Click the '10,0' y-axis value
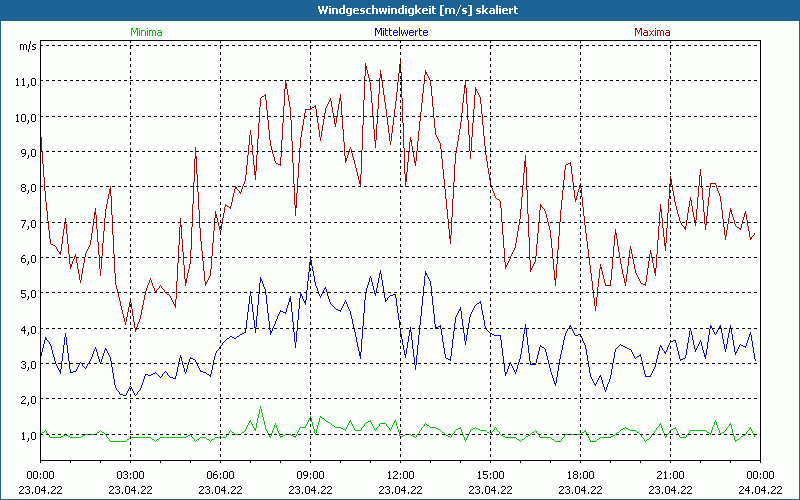The height and width of the screenshot is (500, 800). point(26,117)
